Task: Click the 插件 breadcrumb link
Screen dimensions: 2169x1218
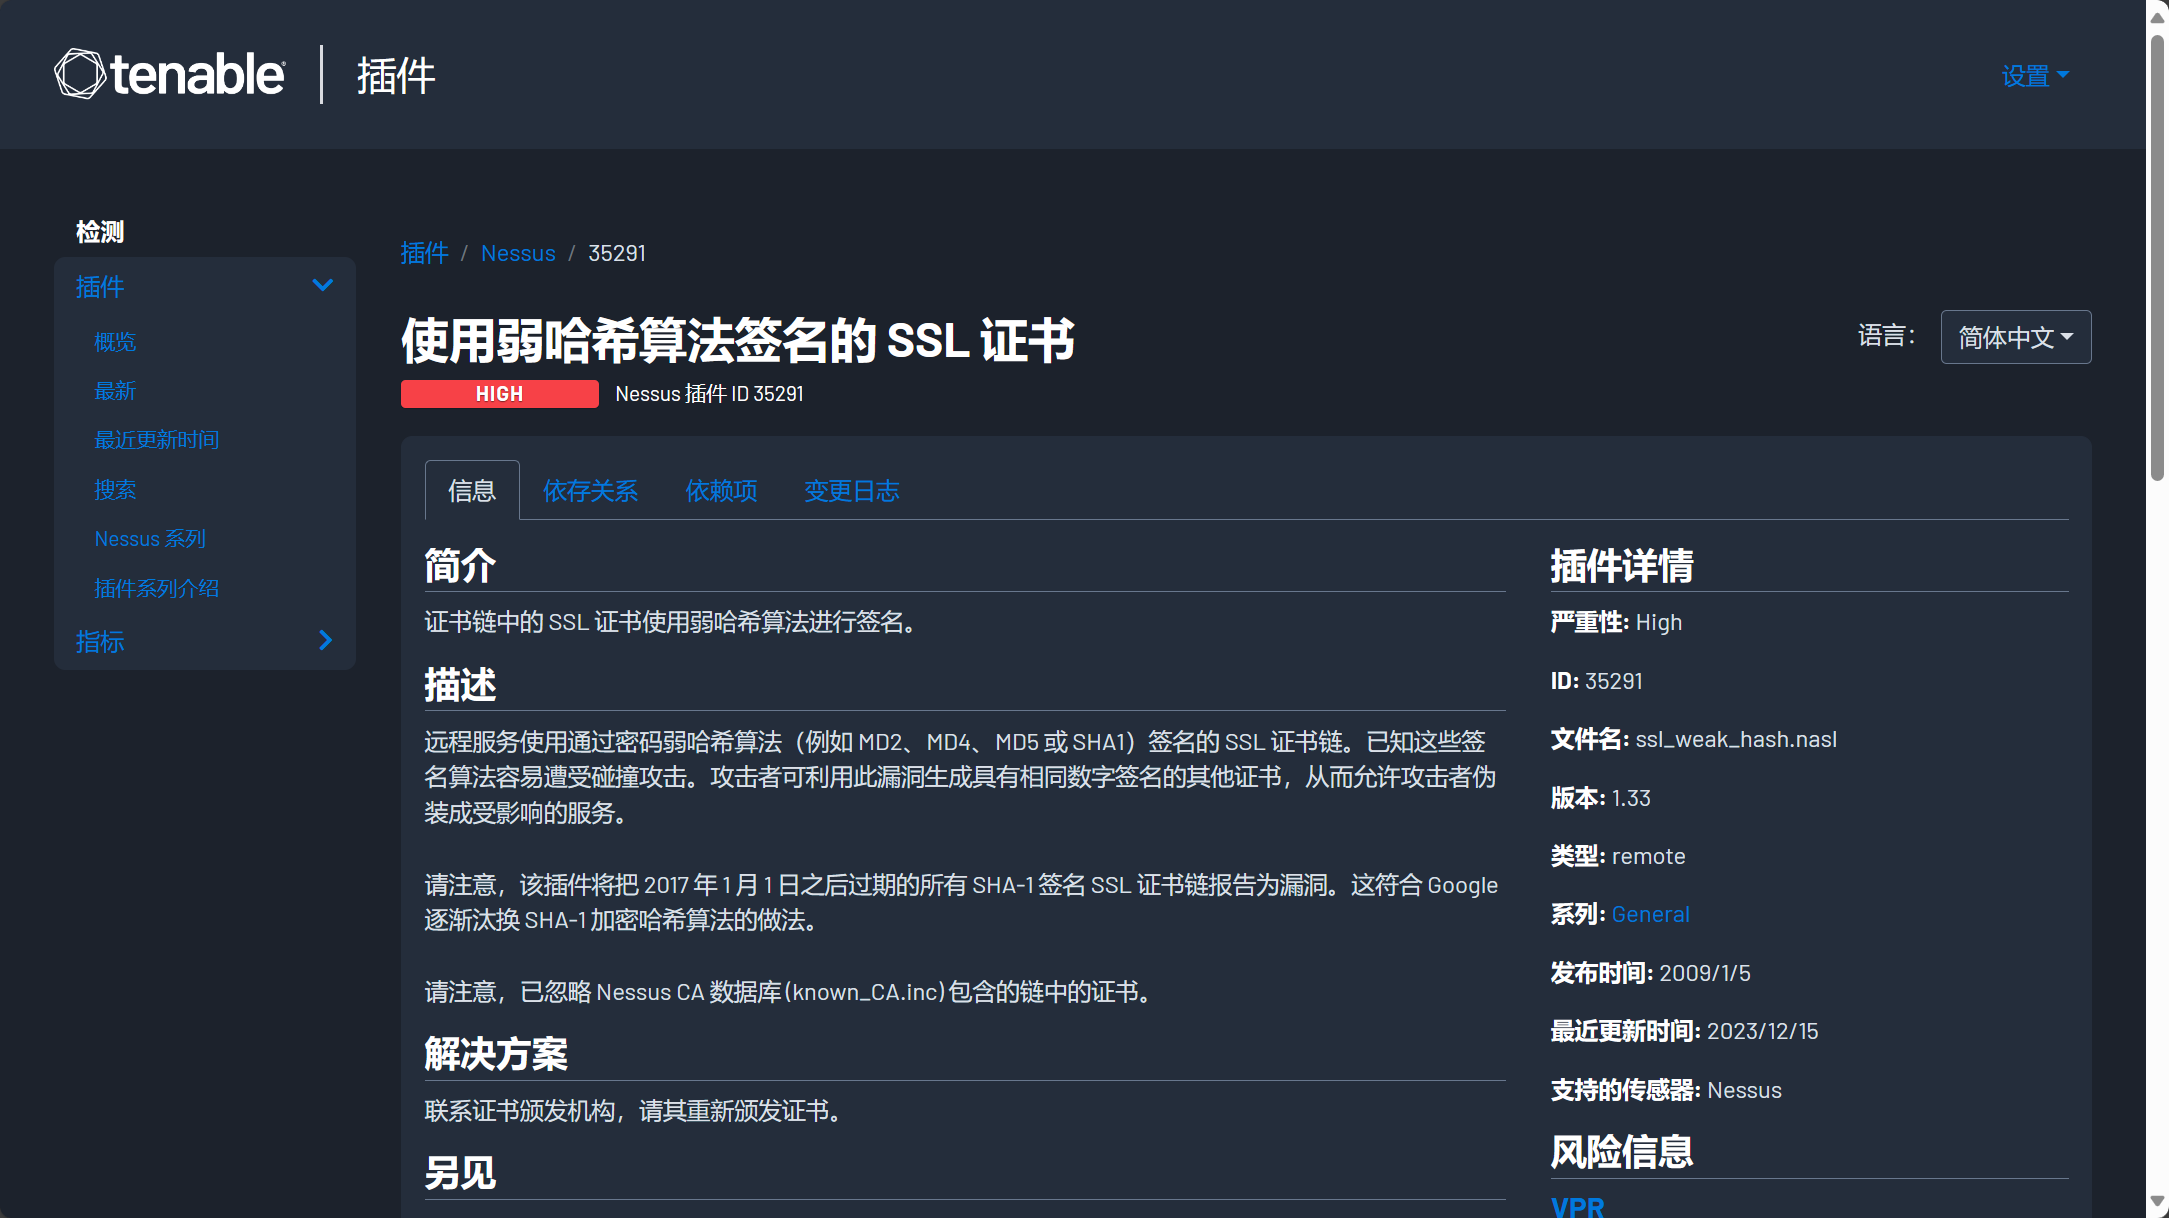Action: coord(424,253)
